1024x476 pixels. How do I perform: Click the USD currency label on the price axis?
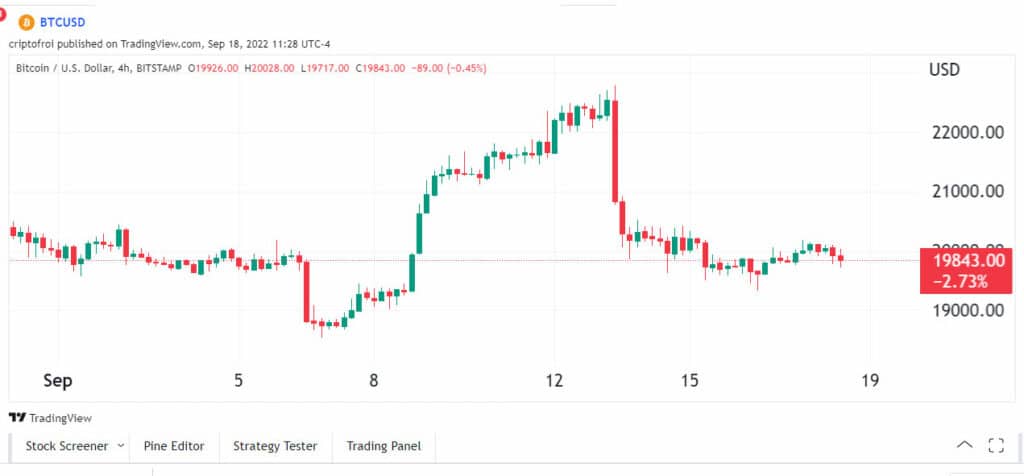pos(944,70)
